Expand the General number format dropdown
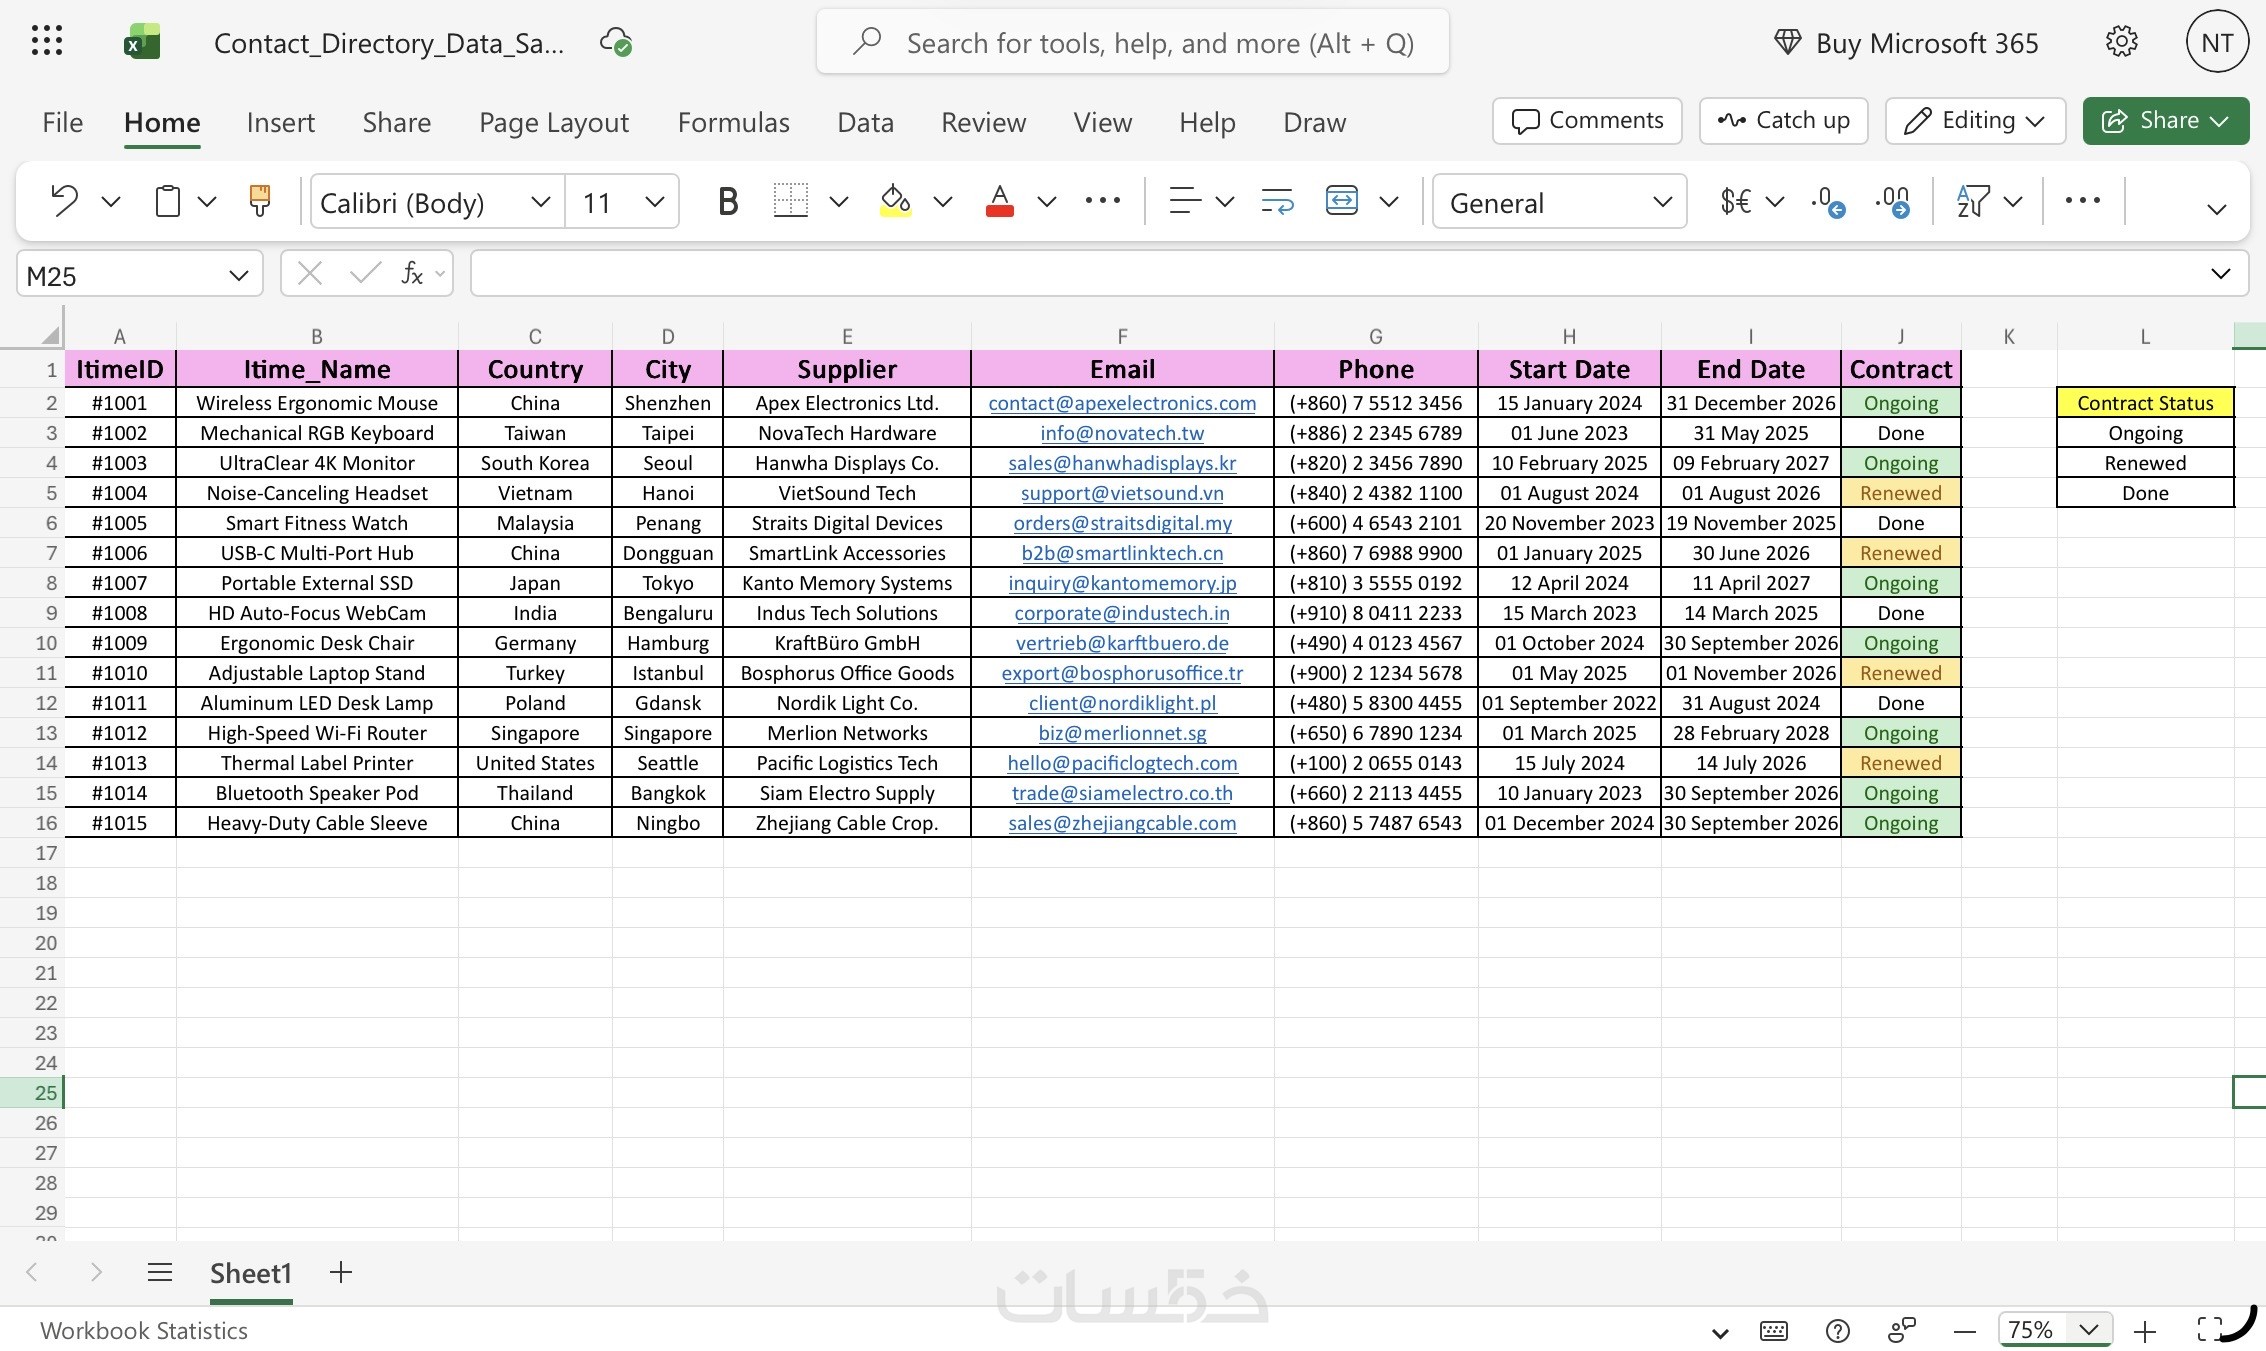This screenshot has width=2266, height=1351. (1559, 202)
